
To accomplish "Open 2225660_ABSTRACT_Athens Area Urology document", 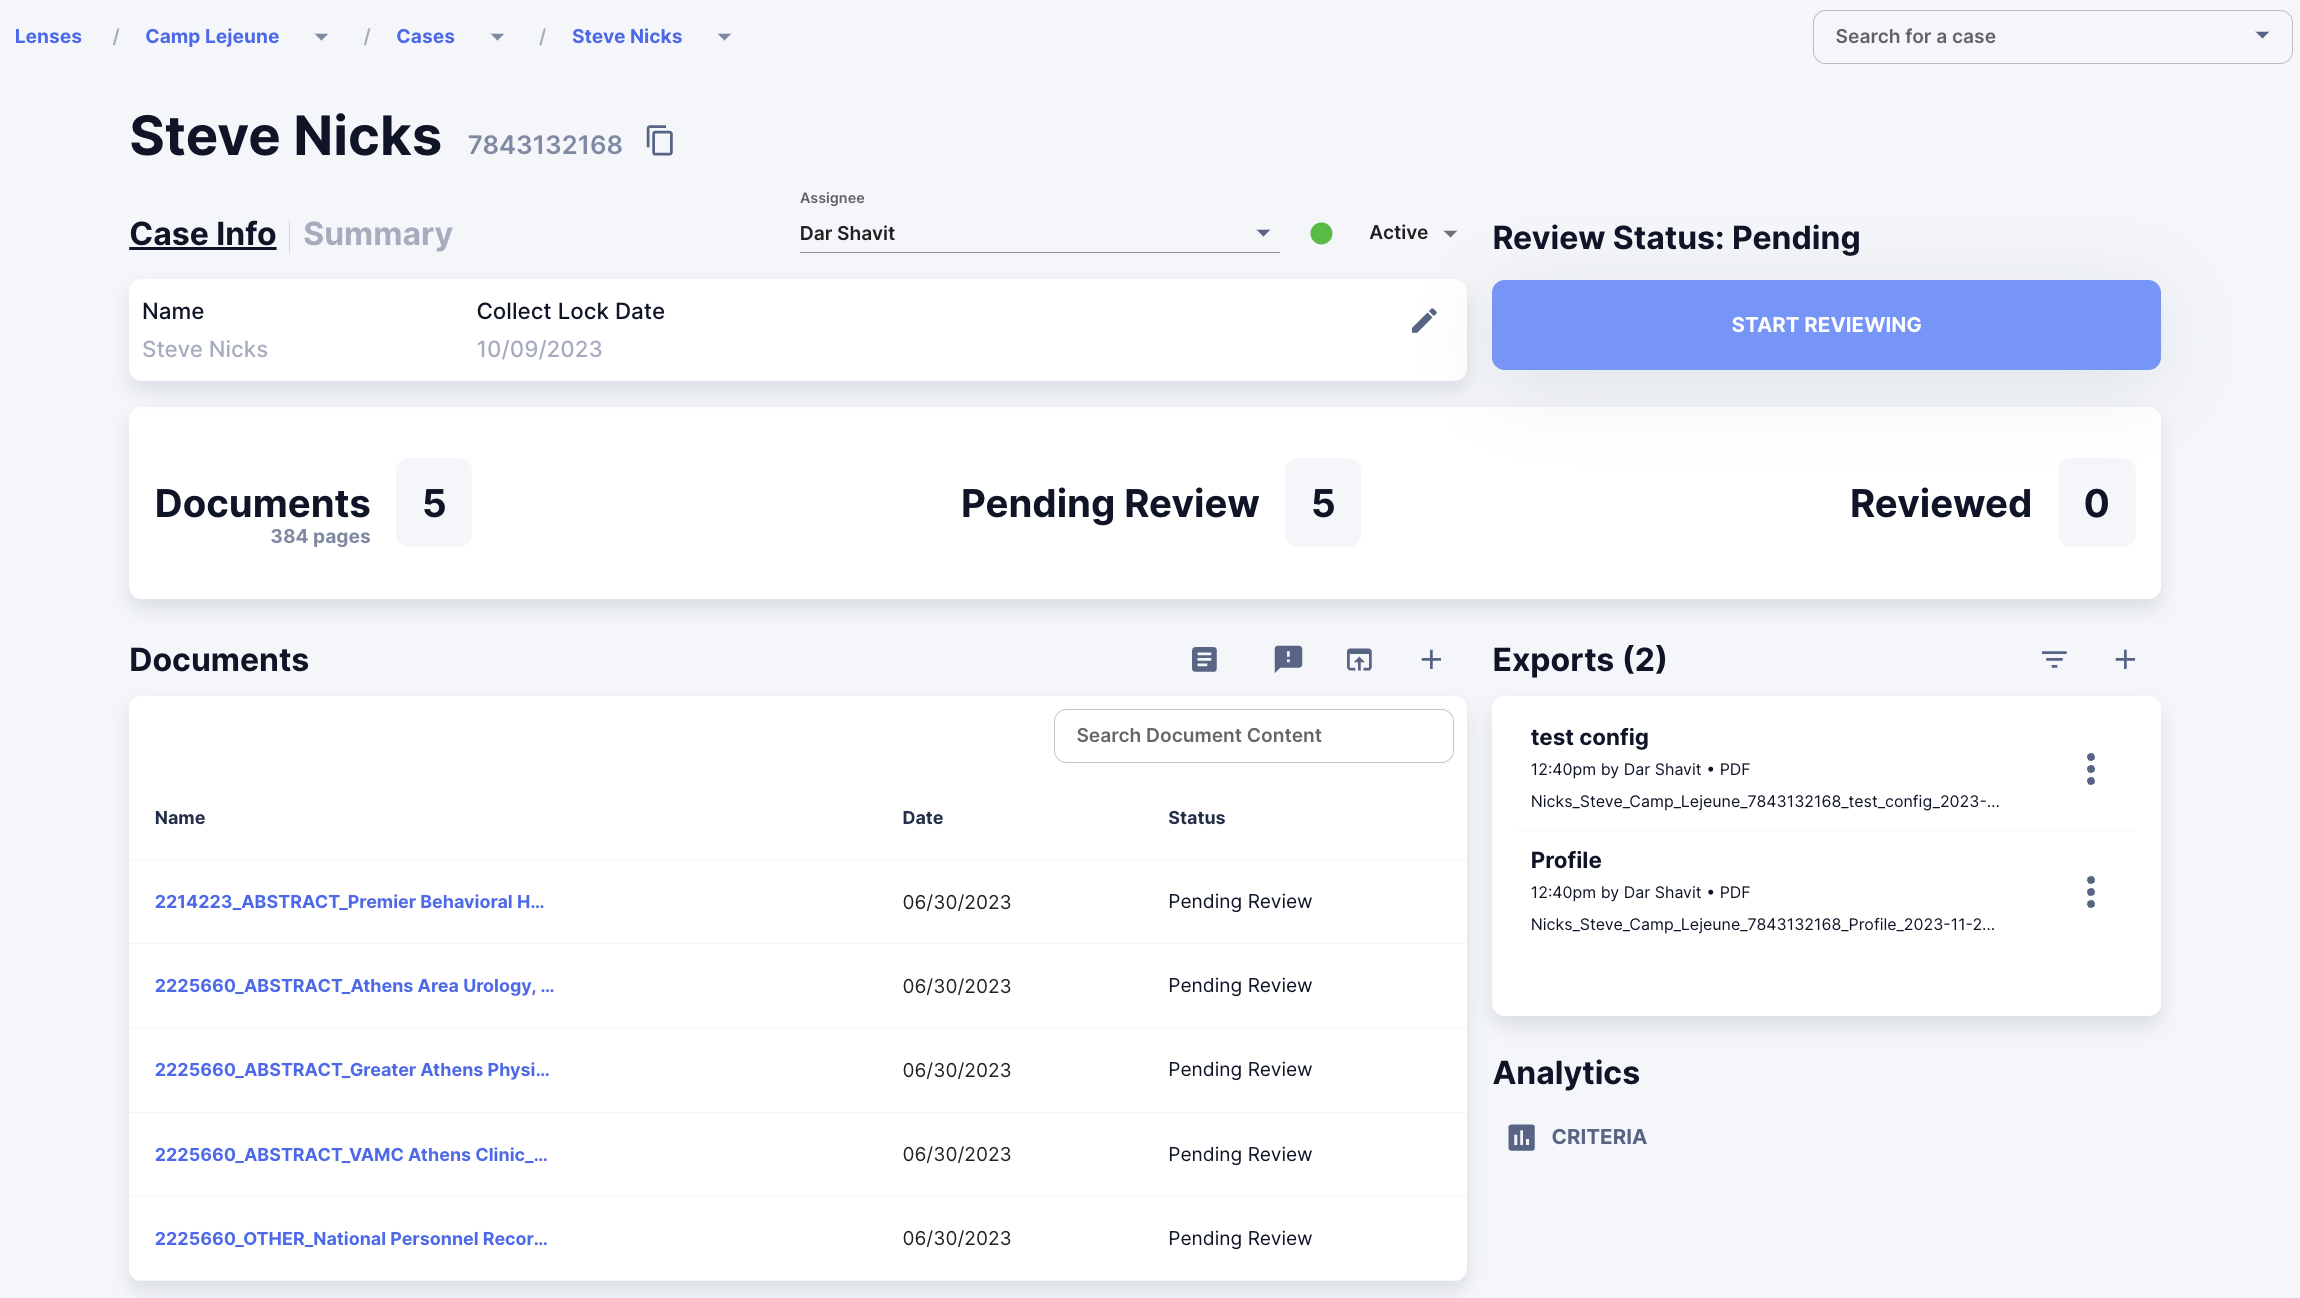I will tap(354, 985).
